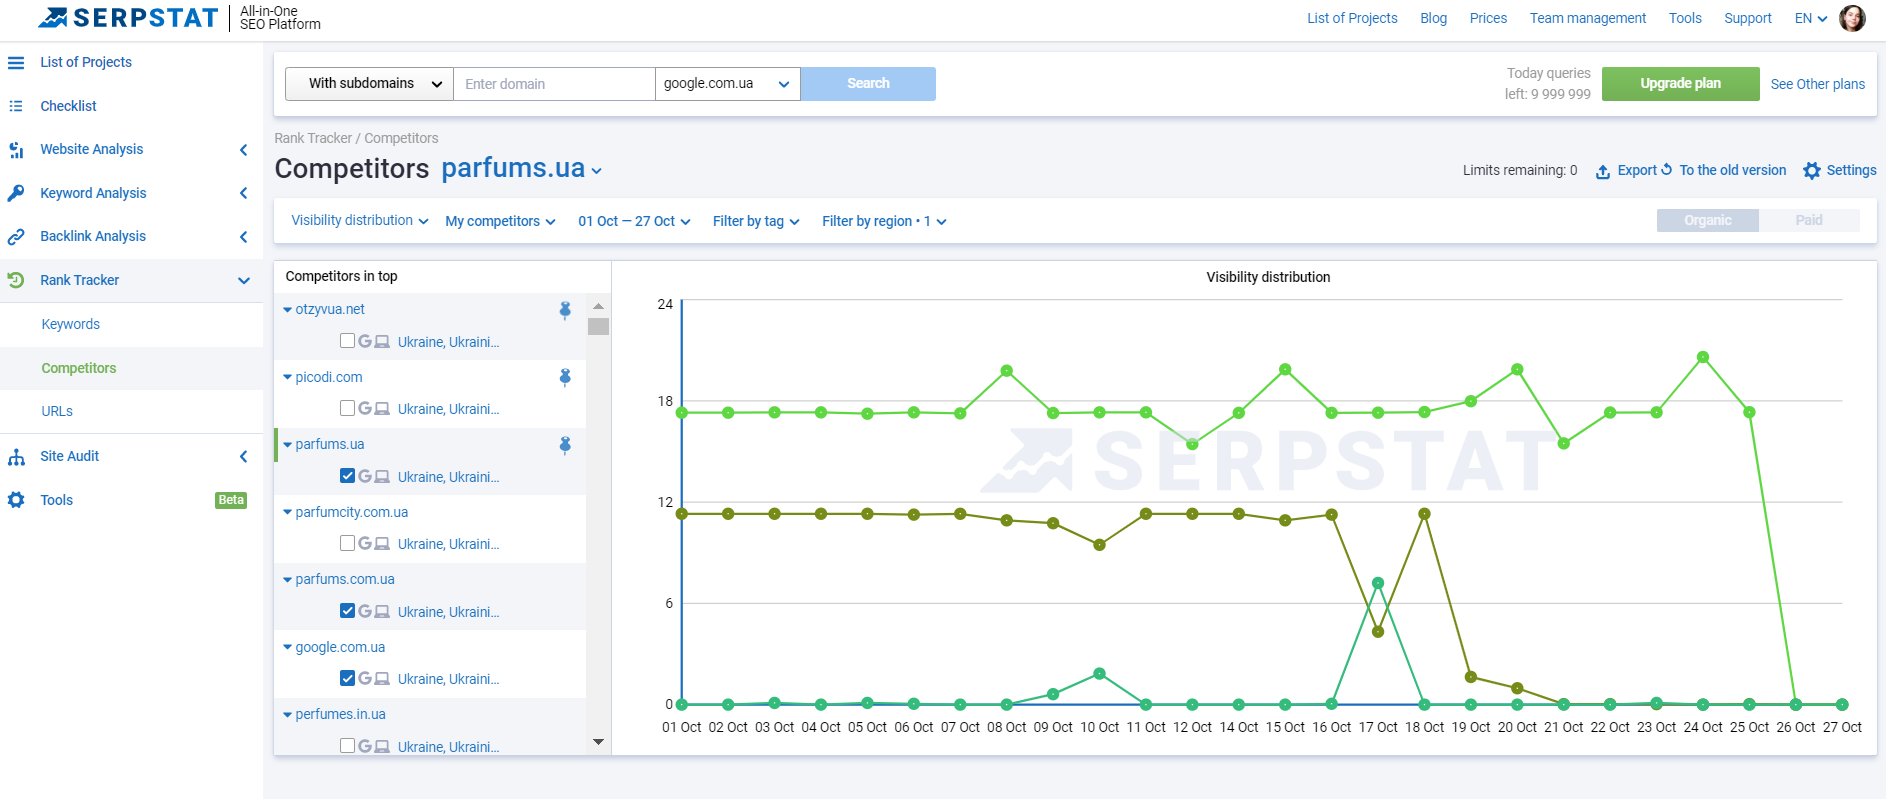Click the Search button
The width and height of the screenshot is (1886, 799).
click(x=868, y=84)
